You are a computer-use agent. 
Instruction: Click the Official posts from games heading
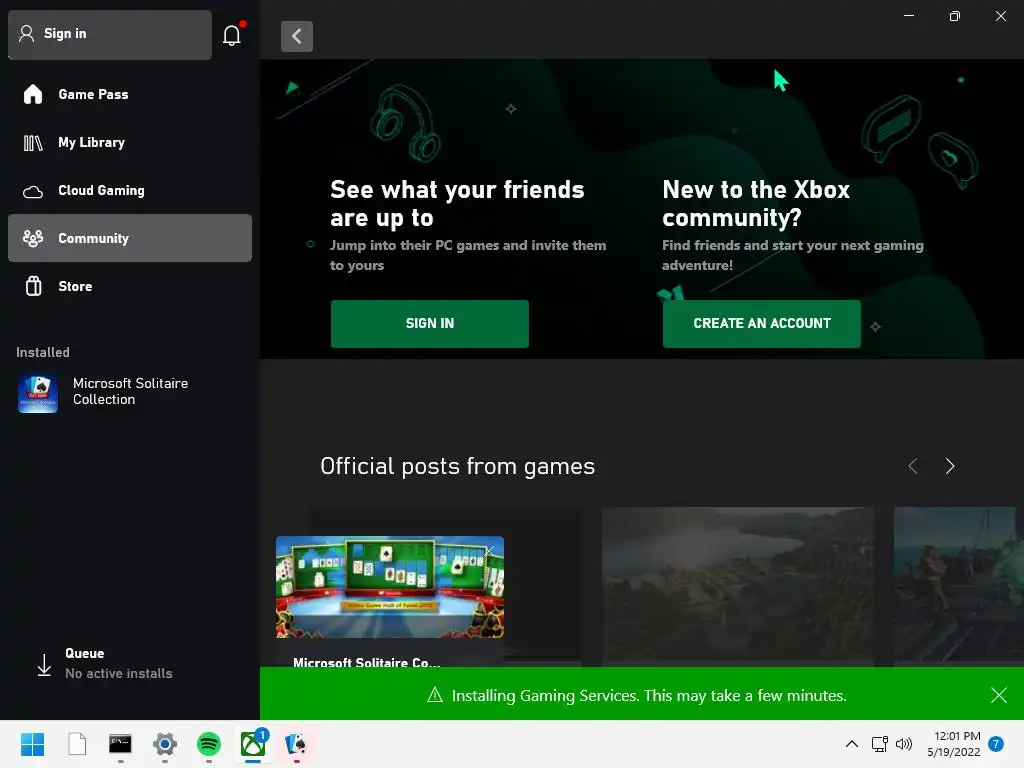click(x=457, y=466)
